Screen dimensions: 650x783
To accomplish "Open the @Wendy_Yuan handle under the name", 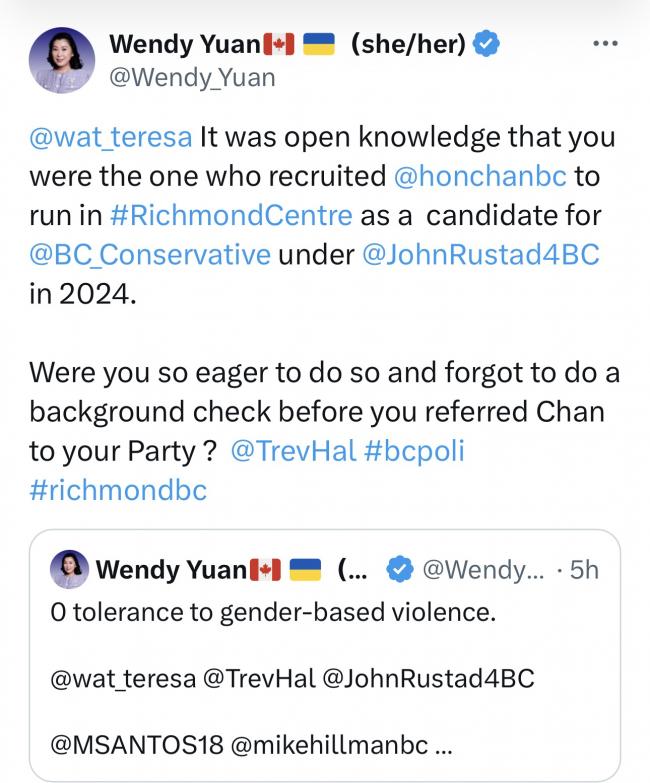I will [191, 77].
